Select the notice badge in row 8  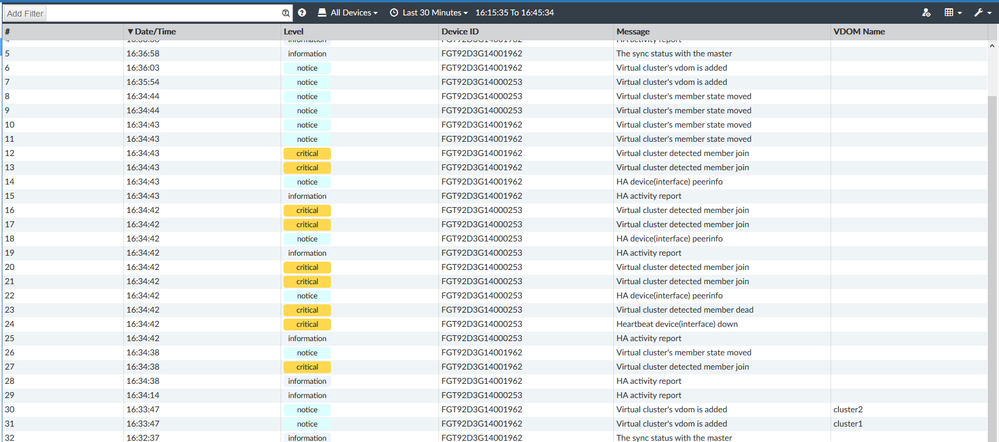pyautogui.click(x=307, y=96)
